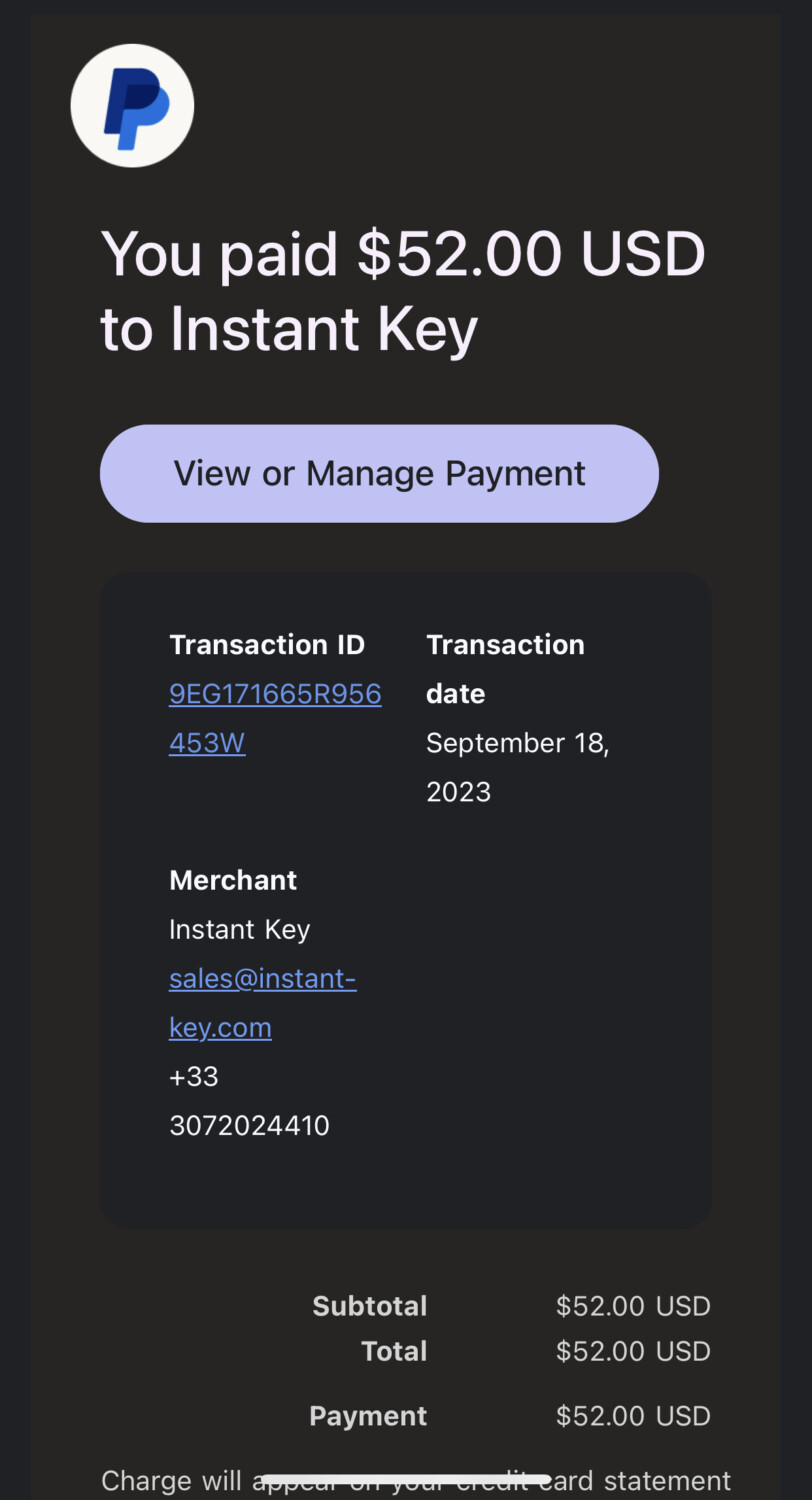Click the 'Payment' label
812x1500 pixels.
(367, 1416)
